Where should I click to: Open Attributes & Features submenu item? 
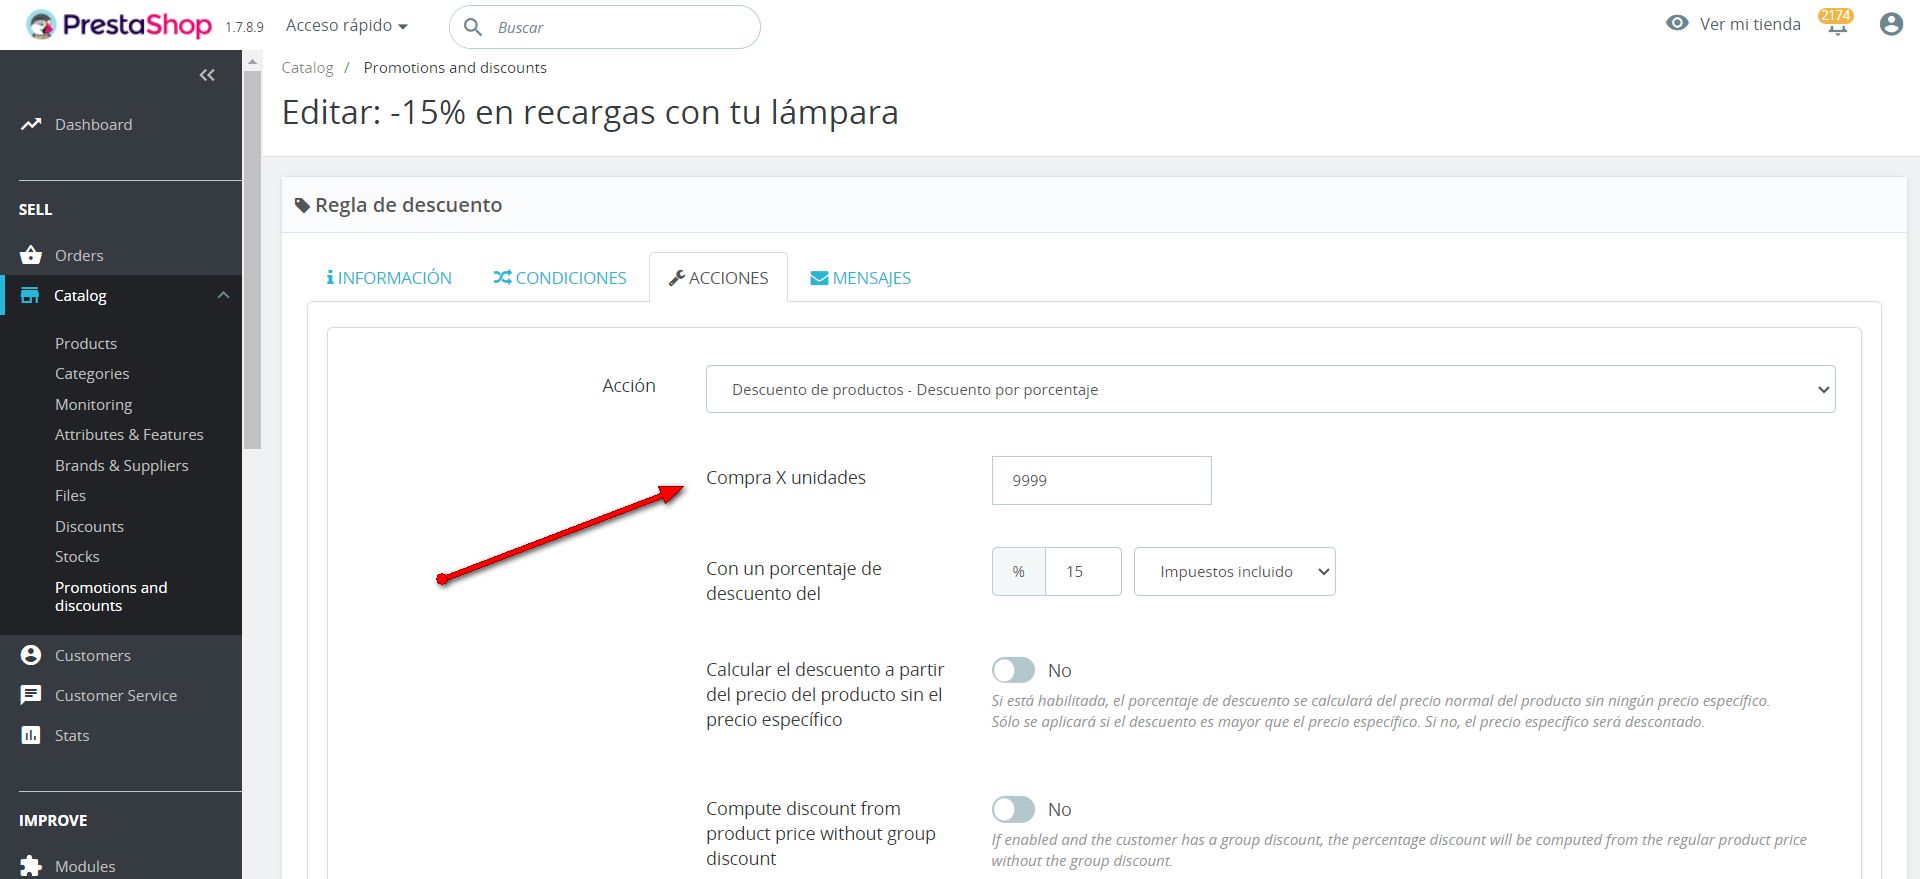click(x=129, y=434)
